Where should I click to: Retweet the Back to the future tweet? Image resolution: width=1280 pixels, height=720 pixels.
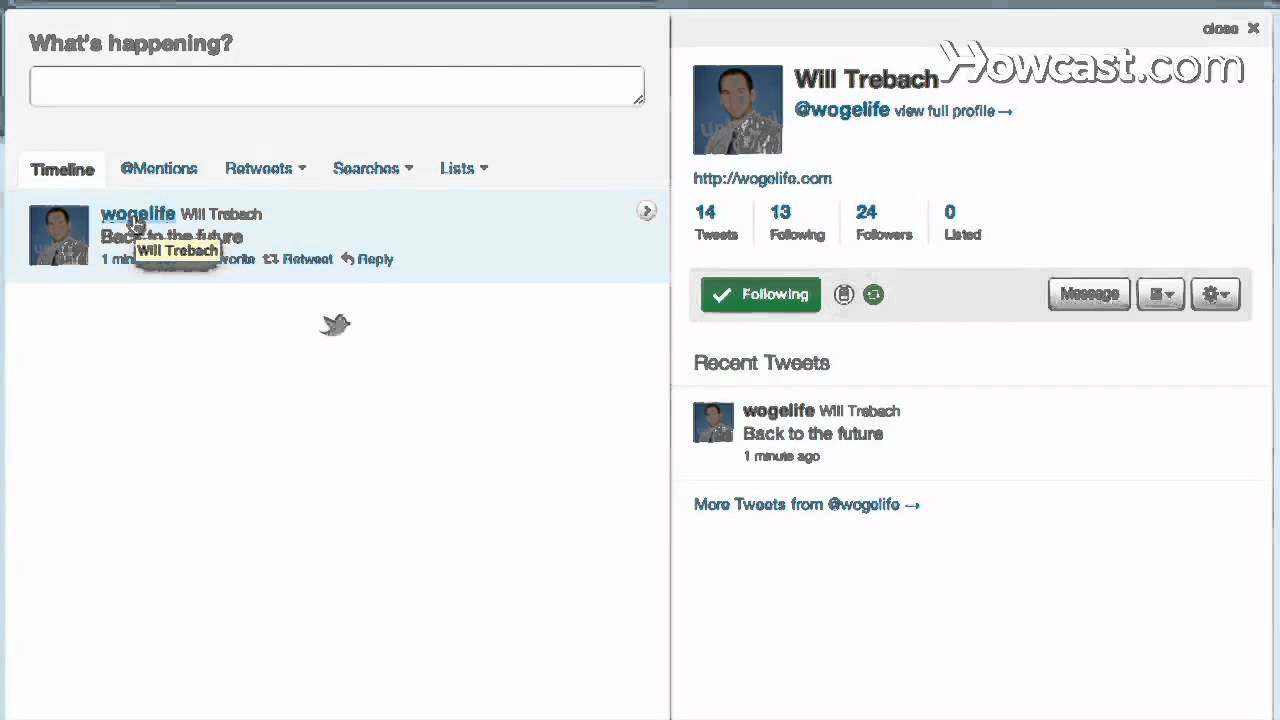(298, 259)
